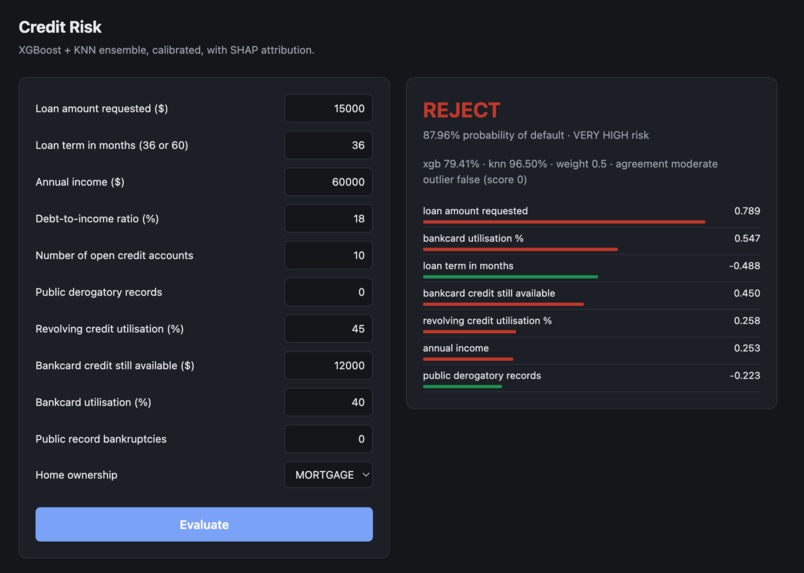The height and width of the screenshot is (573, 804).
Task: Click the green bar under public derogatory records
Action: (463, 387)
